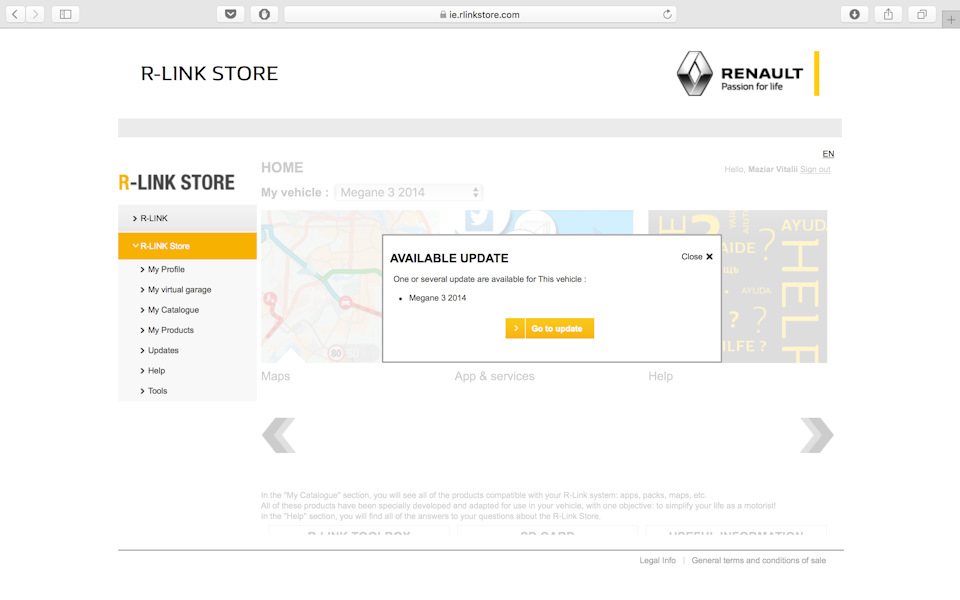Switch language via EN link
This screenshot has width=960, height=600.
pyautogui.click(x=828, y=154)
